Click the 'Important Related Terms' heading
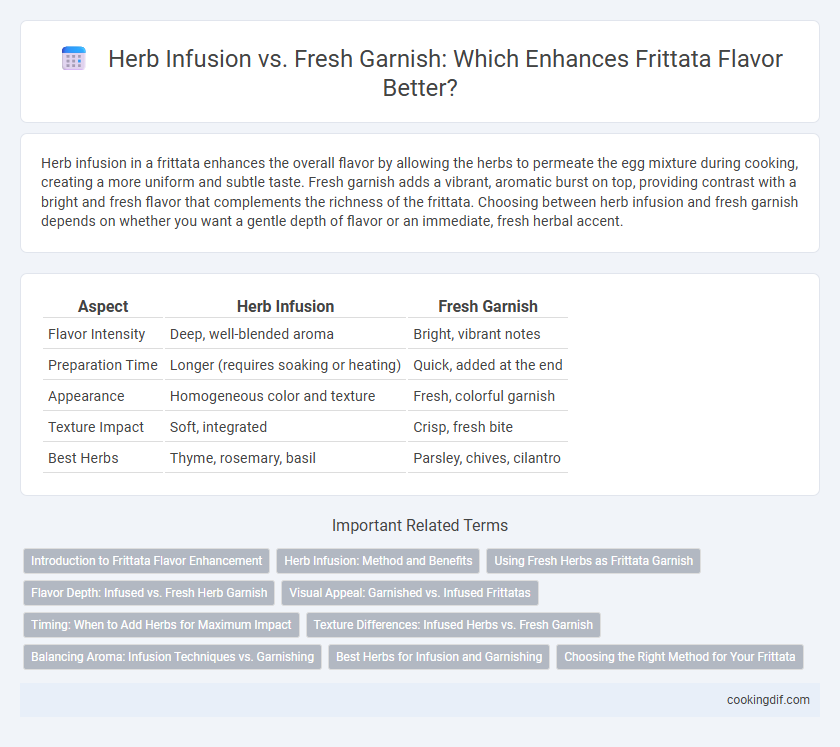Image resolution: width=840 pixels, height=747 pixels. [x=420, y=525]
